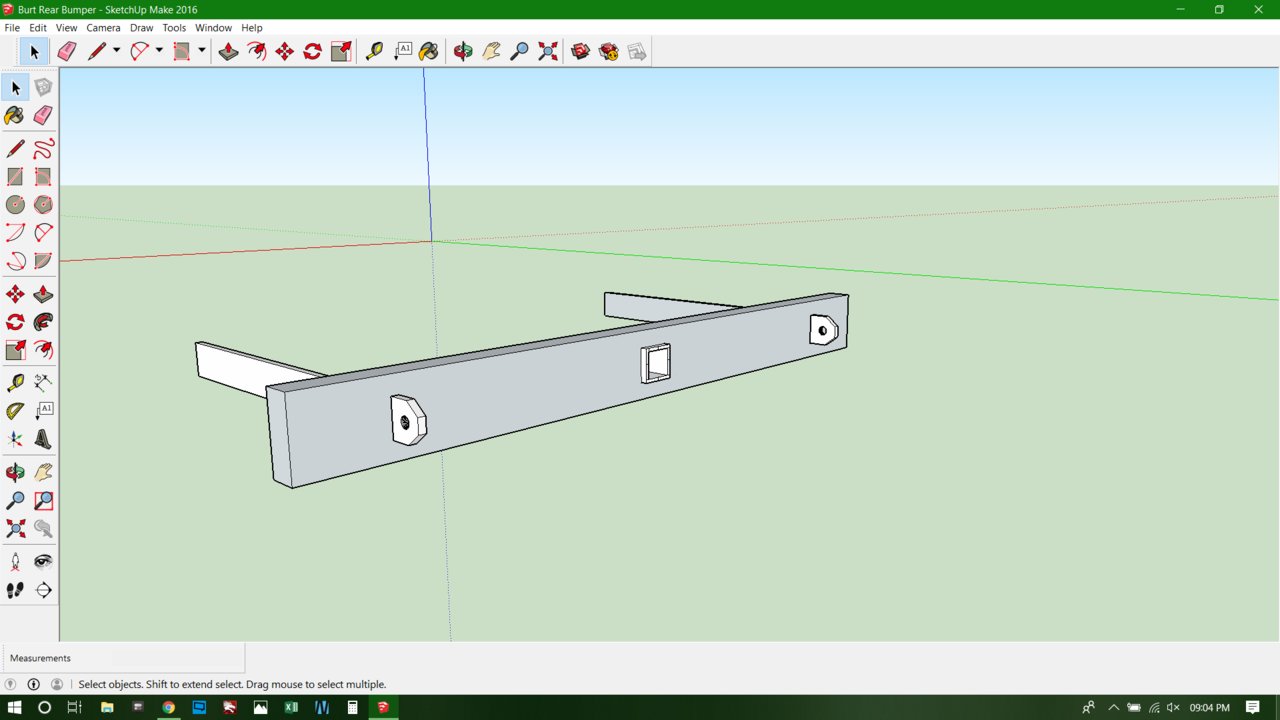Open Excel from the taskbar
This screenshot has height=720, width=1280.
(x=291, y=708)
